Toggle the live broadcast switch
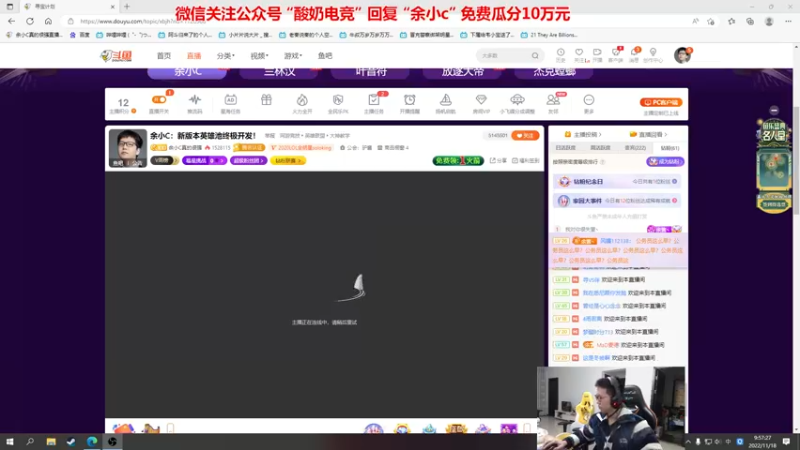The width and height of the screenshot is (800, 450). click(x=159, y=99)
